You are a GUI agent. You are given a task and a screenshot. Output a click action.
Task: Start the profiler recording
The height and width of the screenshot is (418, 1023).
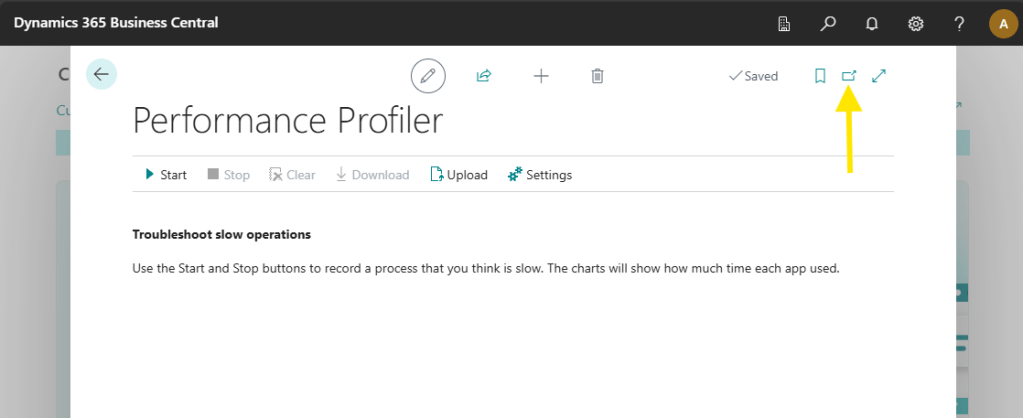[x=165, y=175]
